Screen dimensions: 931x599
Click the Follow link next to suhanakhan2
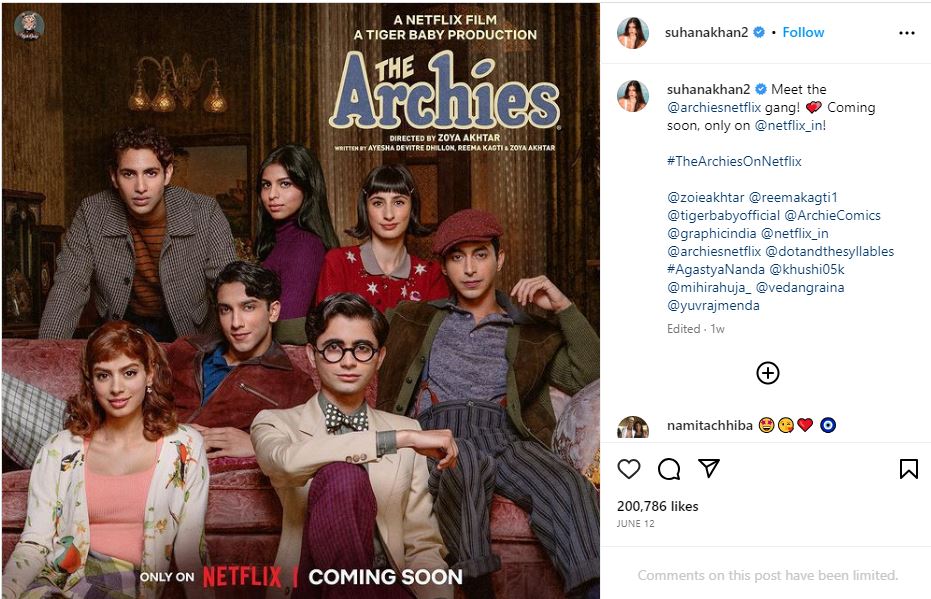click(x=803, y=33)
